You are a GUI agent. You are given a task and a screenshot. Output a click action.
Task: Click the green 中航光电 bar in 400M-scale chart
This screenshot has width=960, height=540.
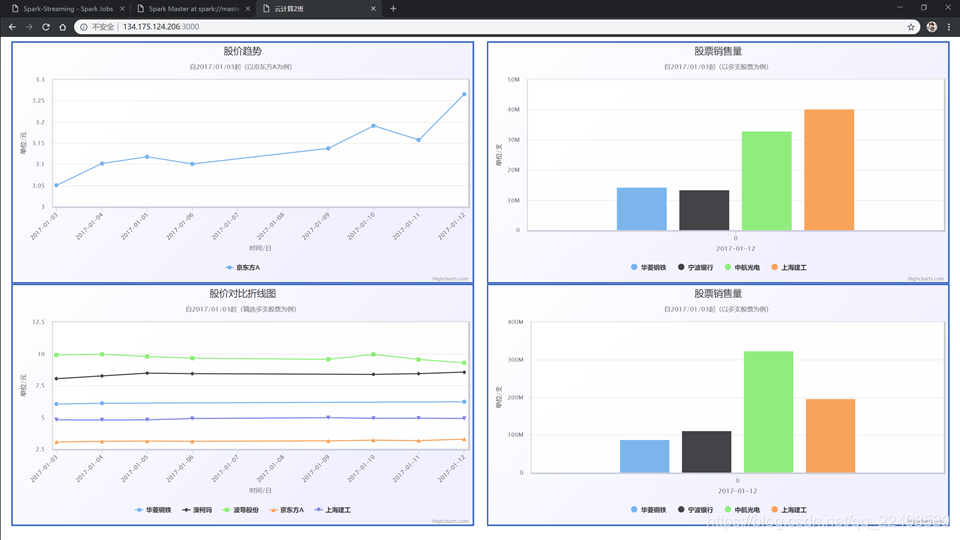pos(768,412)
